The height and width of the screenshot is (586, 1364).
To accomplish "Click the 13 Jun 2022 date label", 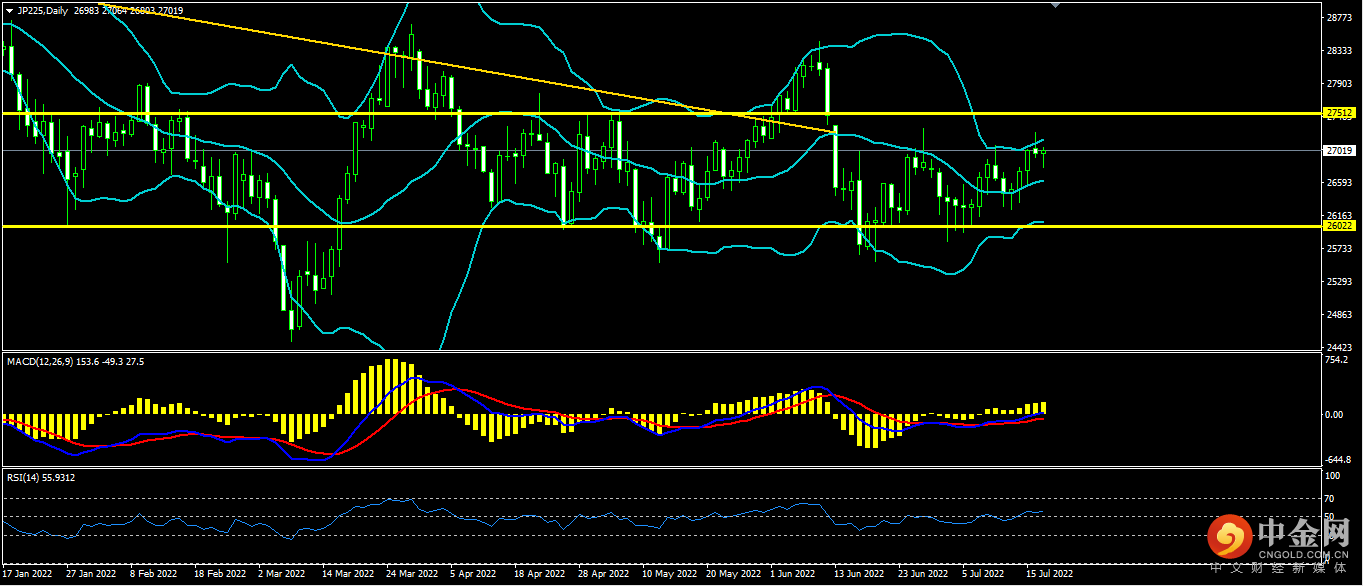I will tap(859, 575).
